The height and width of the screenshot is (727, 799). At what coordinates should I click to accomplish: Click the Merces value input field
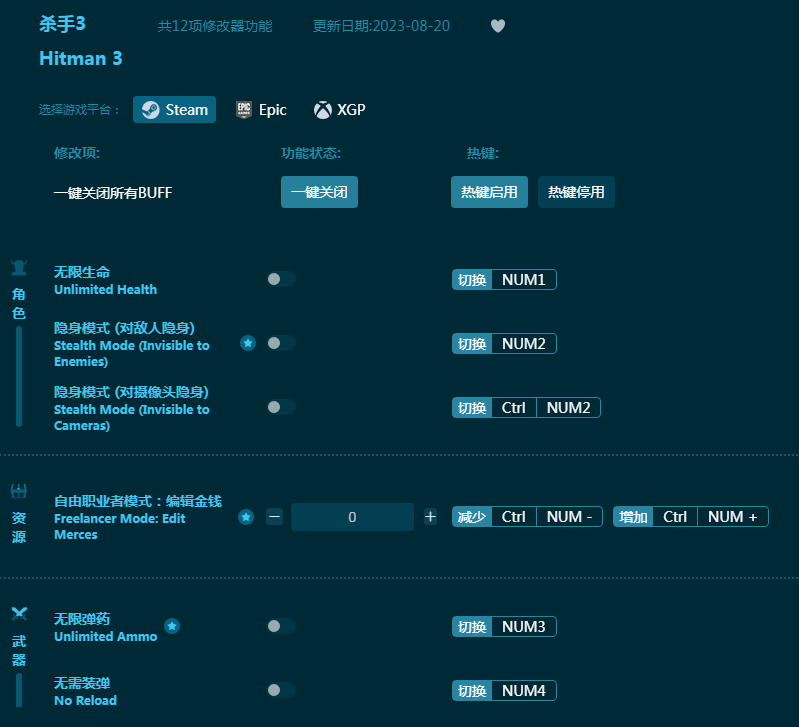[352, 517]
